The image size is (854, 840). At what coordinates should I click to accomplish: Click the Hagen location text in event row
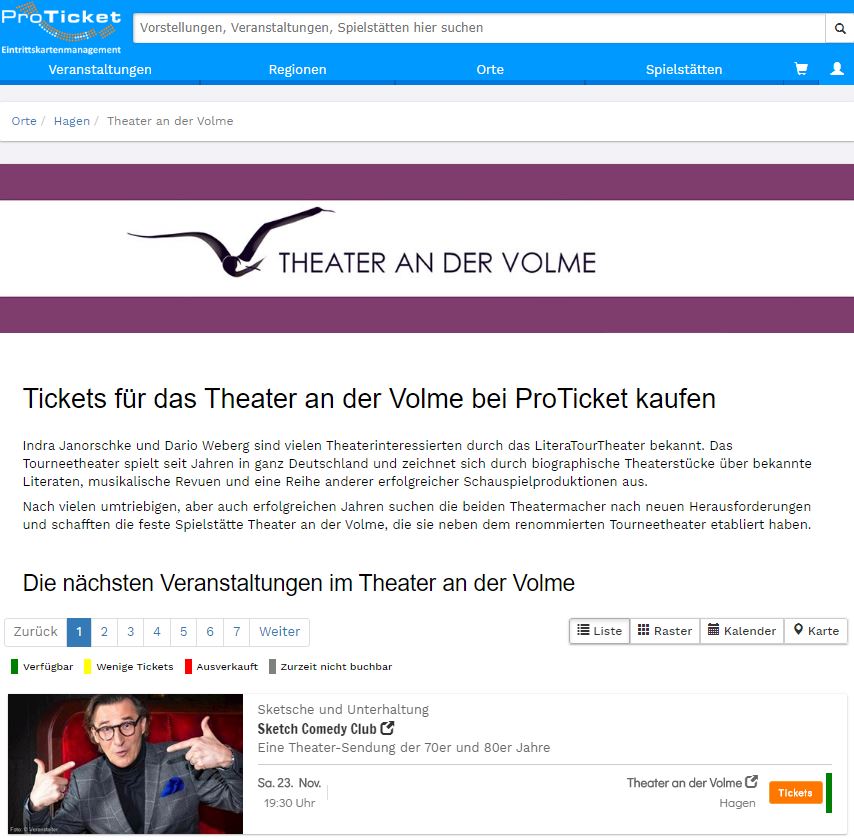tap(737, 803)
